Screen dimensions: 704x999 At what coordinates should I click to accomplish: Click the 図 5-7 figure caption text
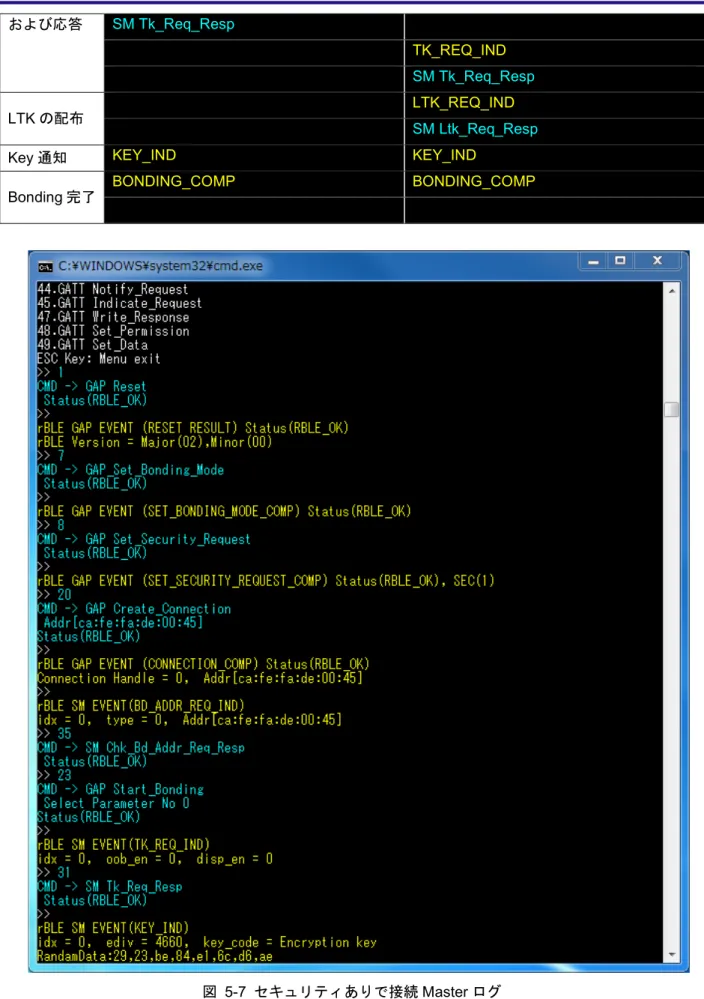(352, 991)
